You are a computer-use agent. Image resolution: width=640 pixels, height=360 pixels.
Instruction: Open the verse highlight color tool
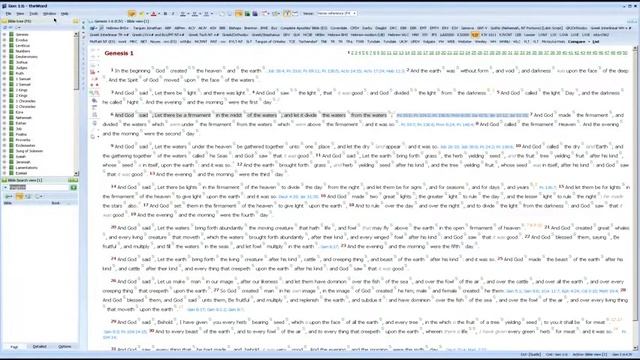tap(142, 13)
